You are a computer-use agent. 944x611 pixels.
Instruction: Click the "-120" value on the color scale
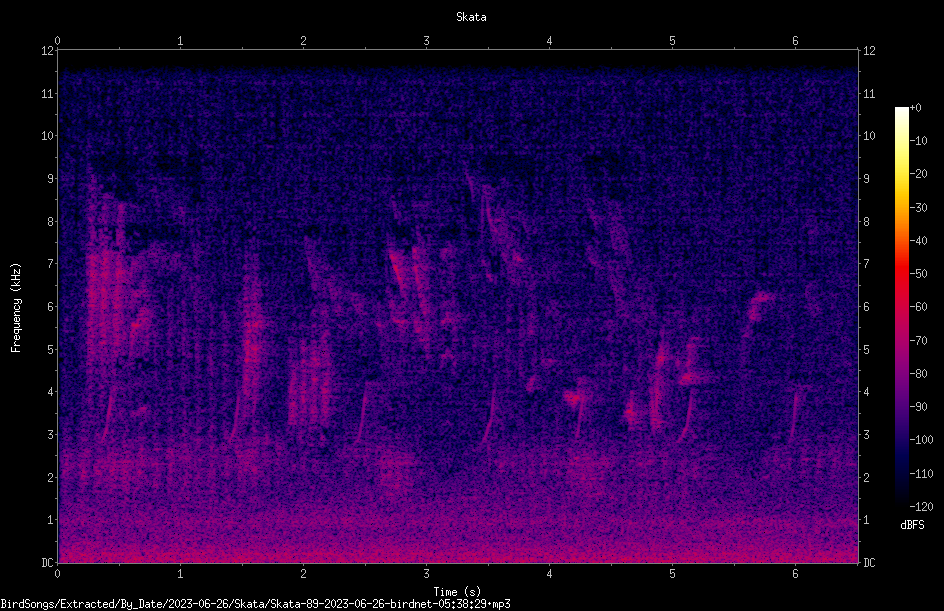[922, 507]
